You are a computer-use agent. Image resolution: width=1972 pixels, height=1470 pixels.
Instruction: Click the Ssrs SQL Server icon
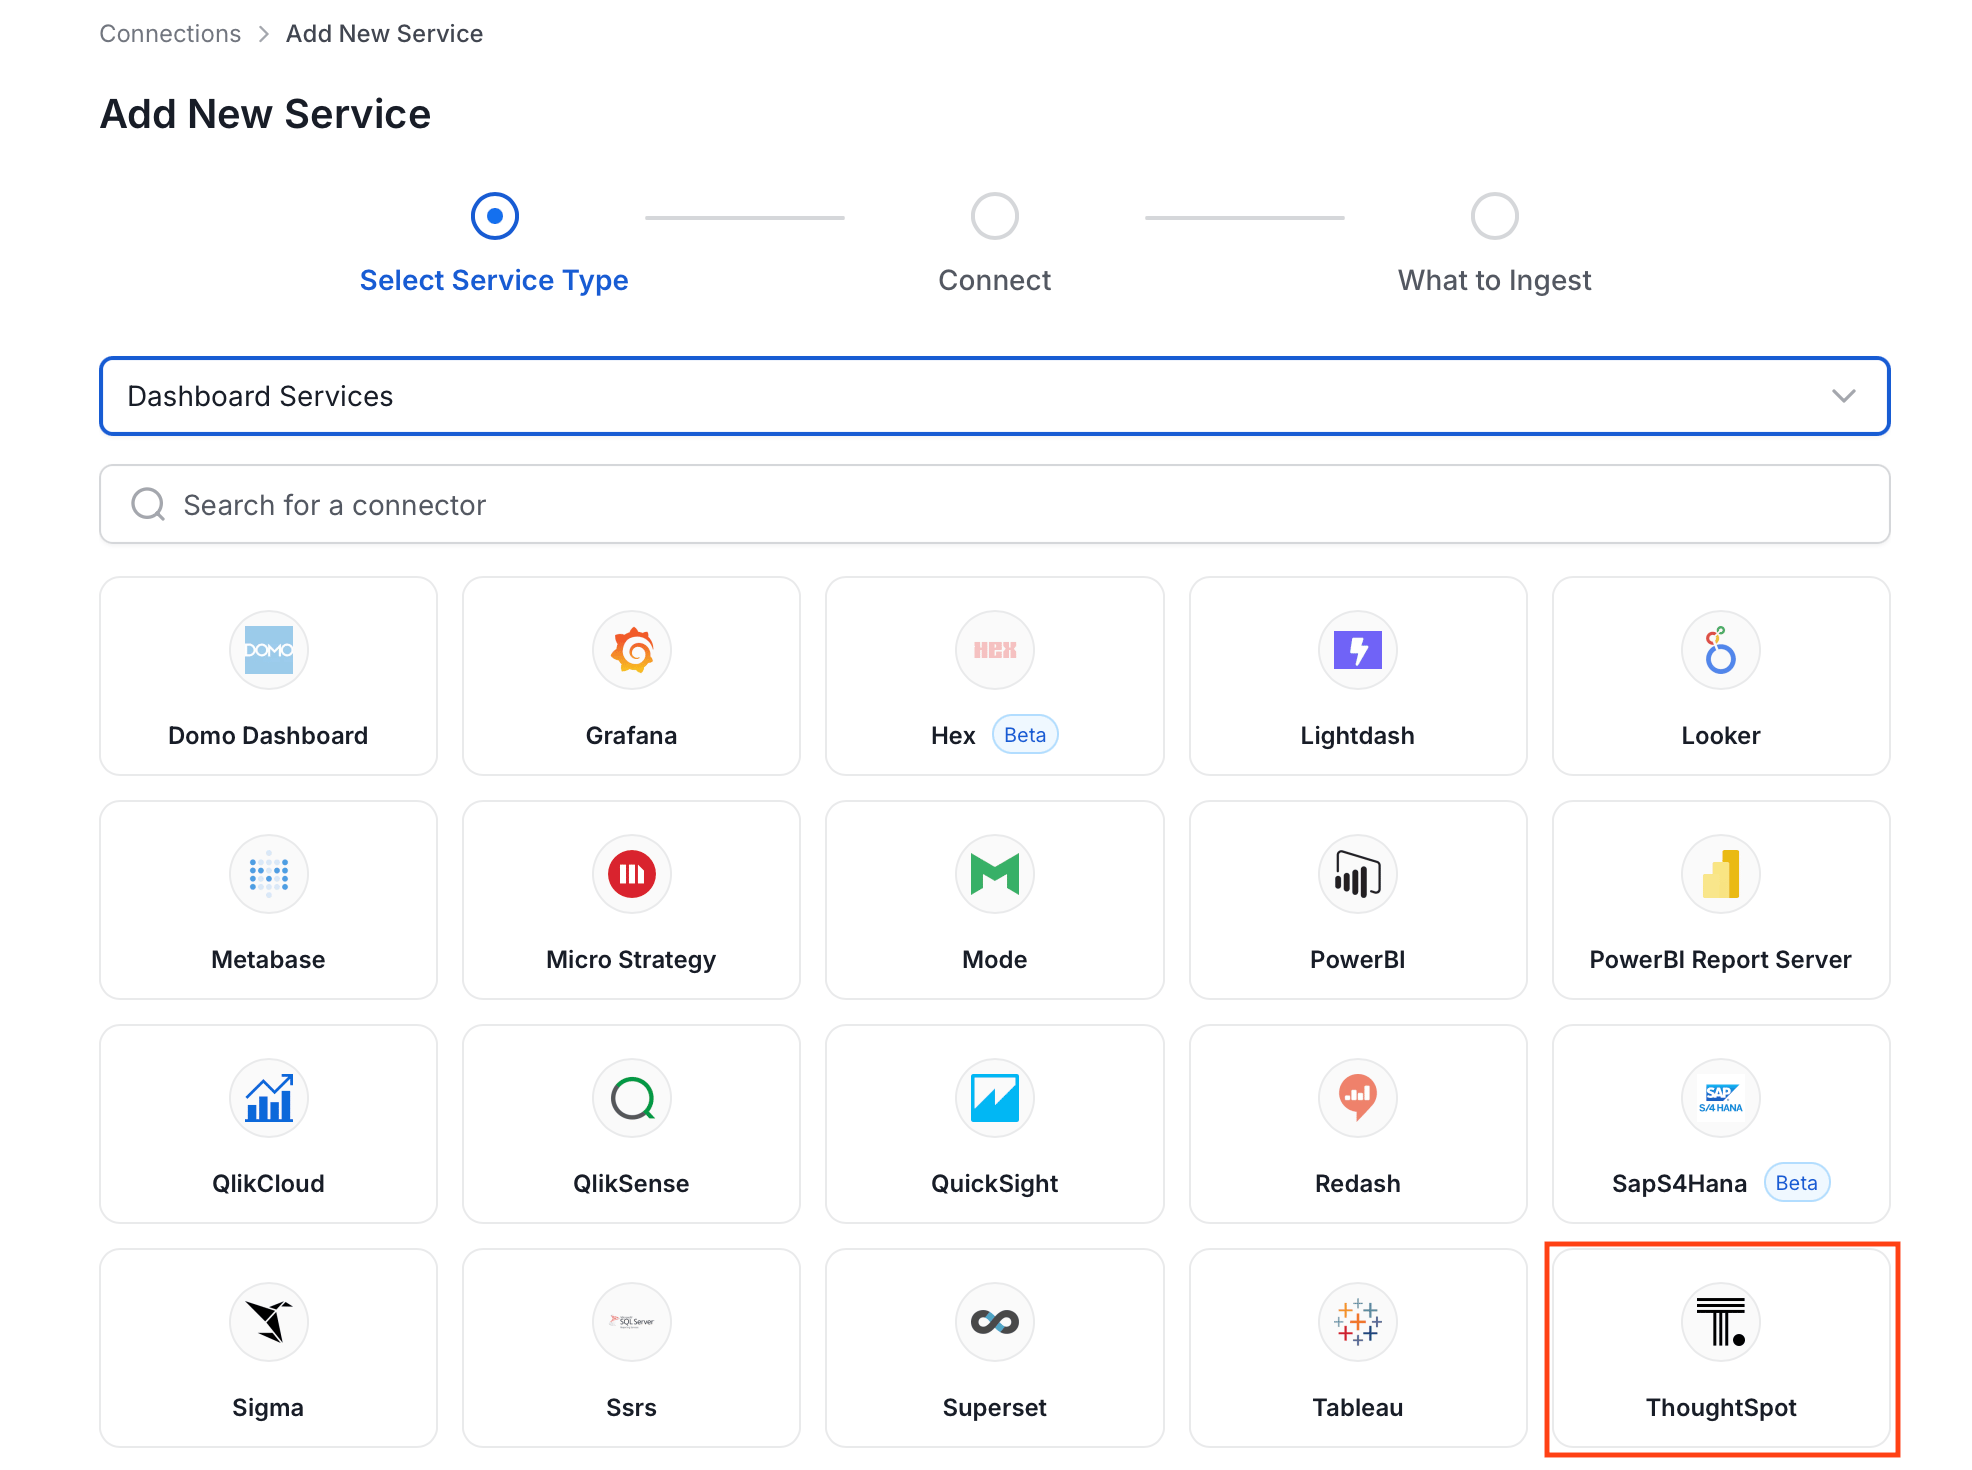[x=631, y=1322]
